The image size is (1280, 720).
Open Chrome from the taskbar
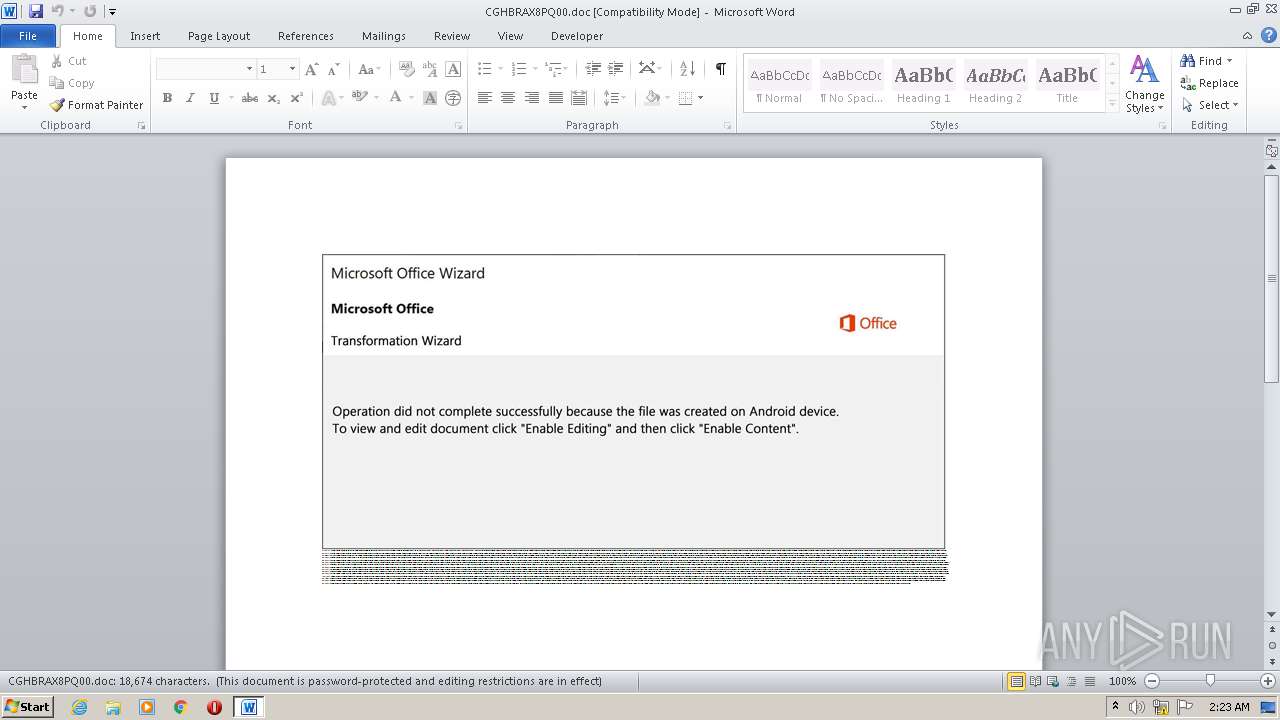(180, 707)
